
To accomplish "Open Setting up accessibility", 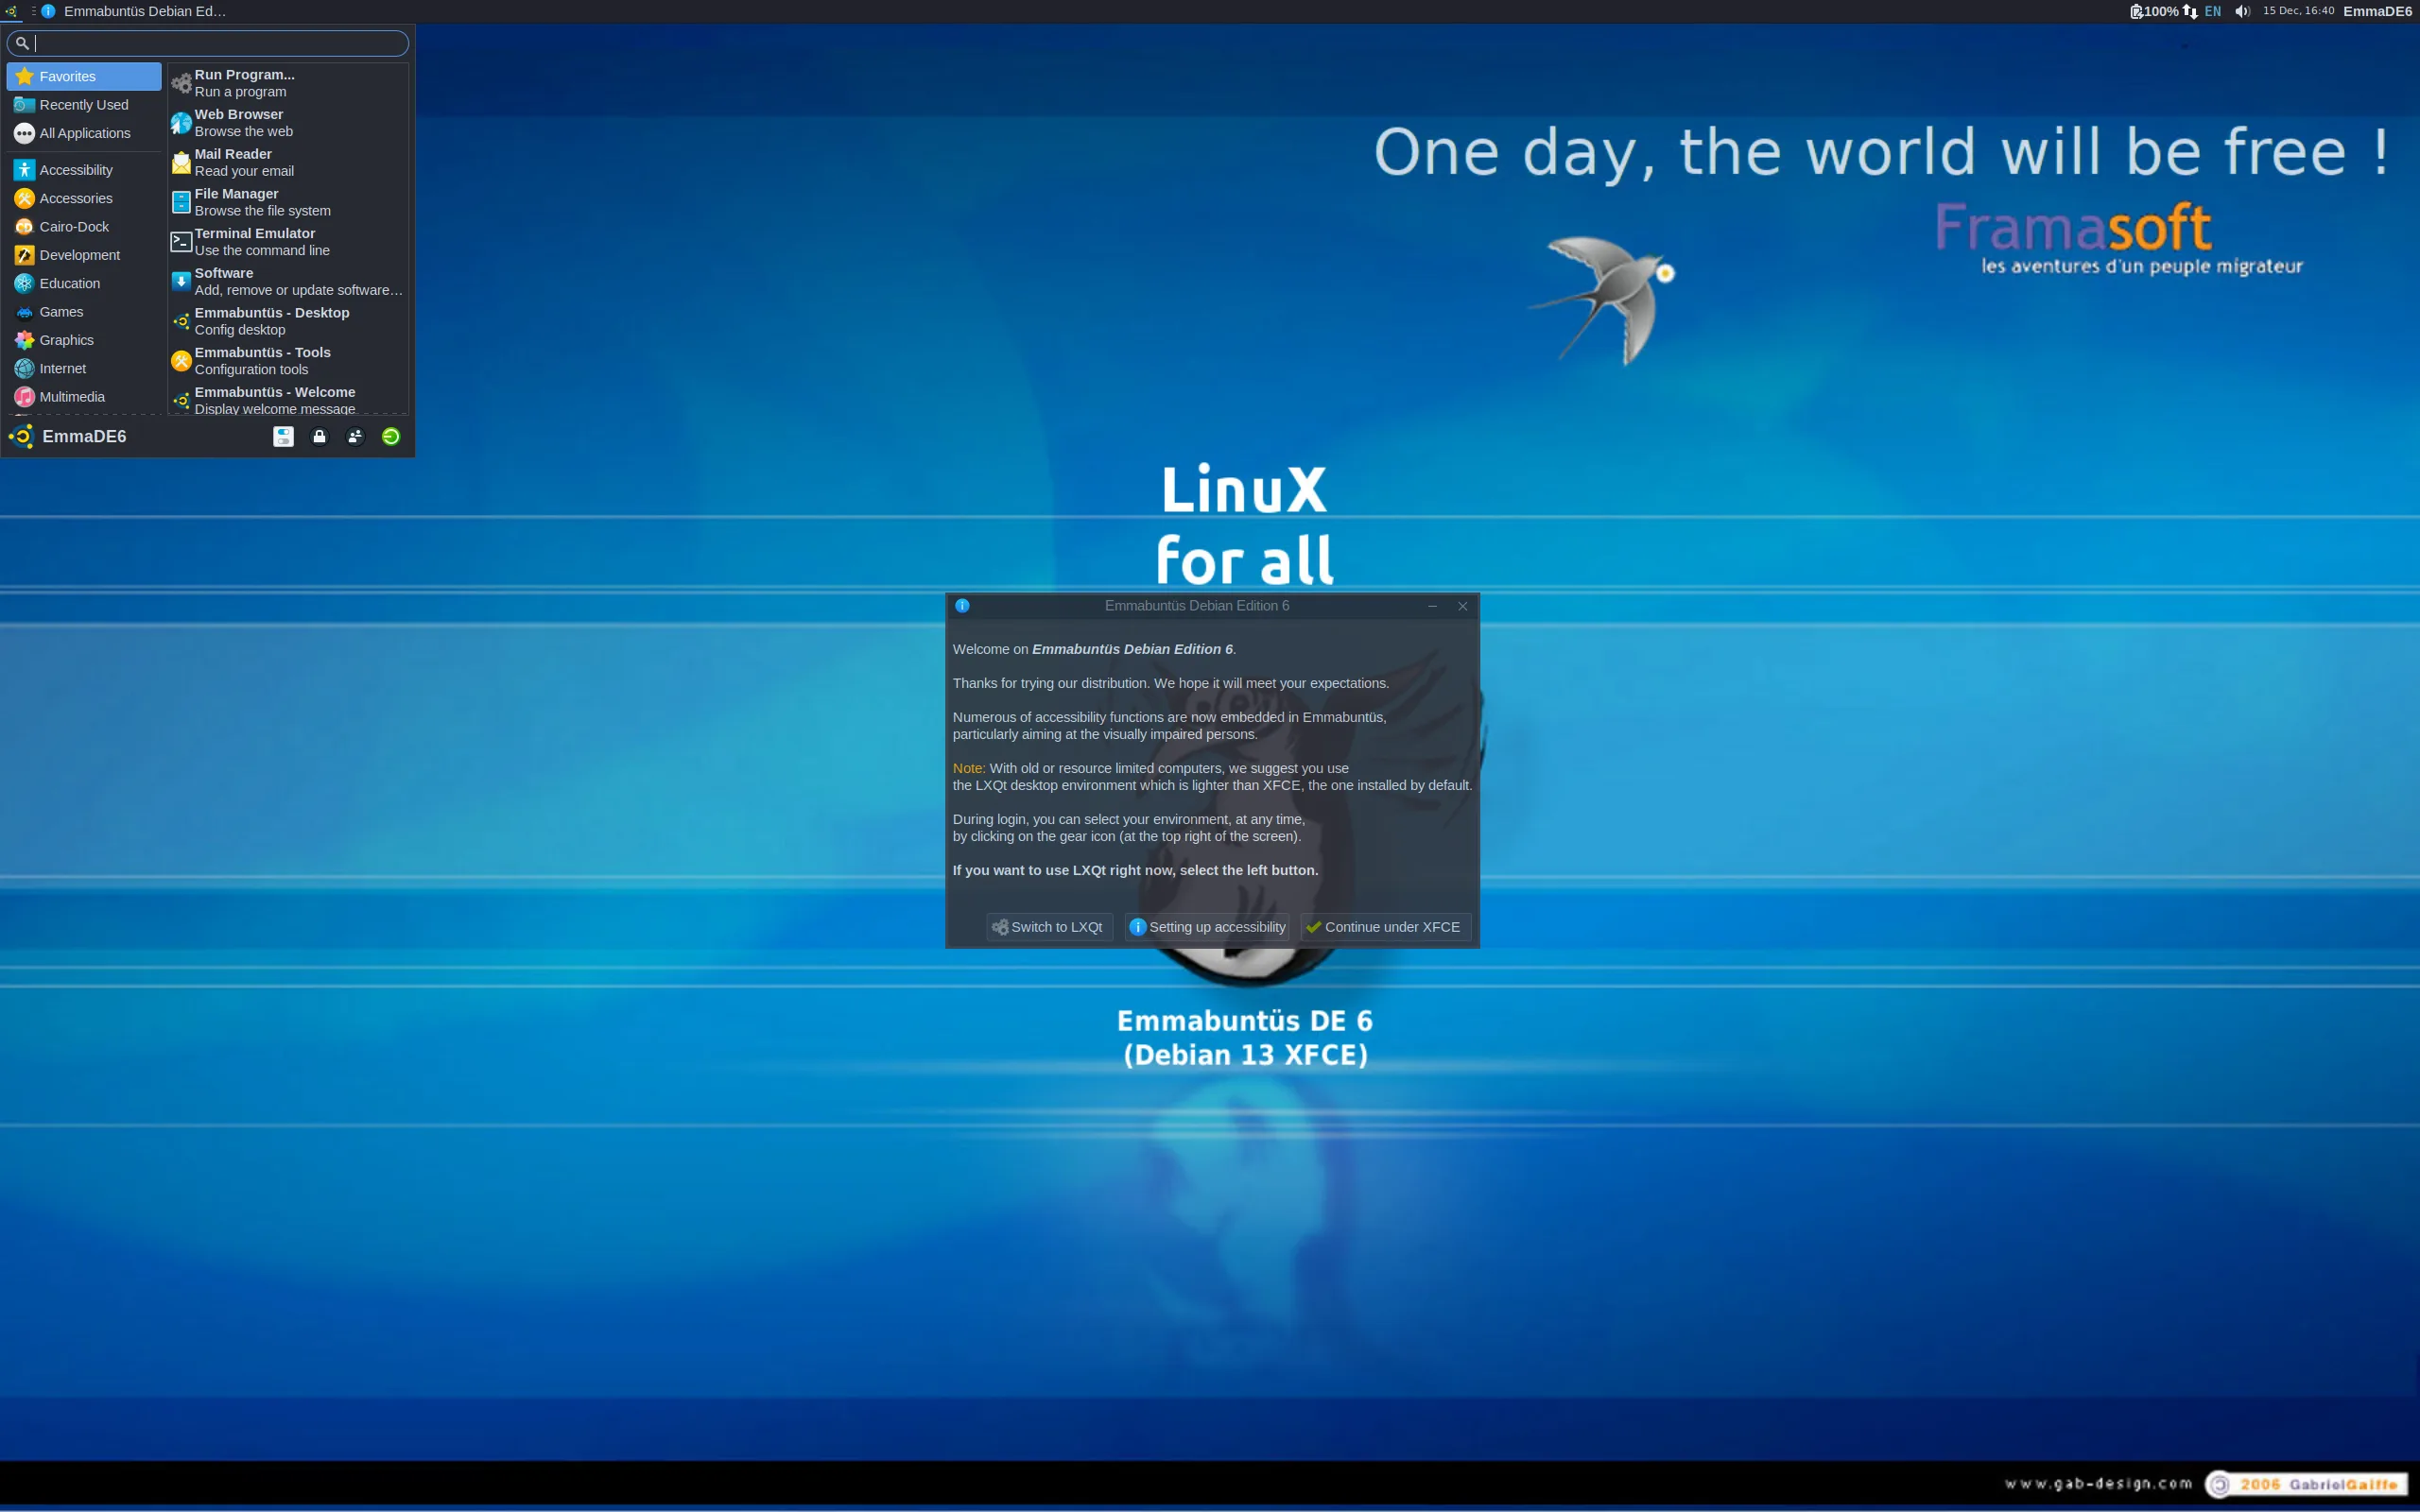I will [x=1206, y=926].
